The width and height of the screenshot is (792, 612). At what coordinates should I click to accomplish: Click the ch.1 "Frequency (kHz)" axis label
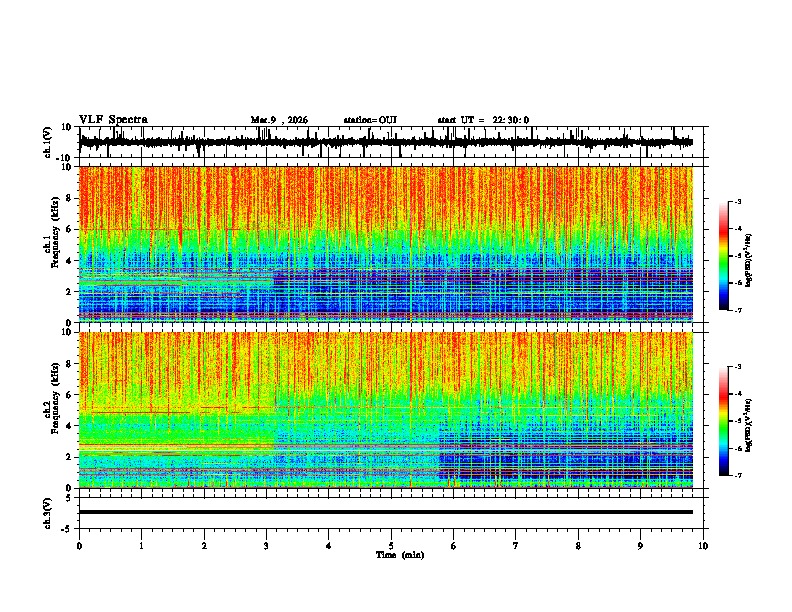[55, 232]
